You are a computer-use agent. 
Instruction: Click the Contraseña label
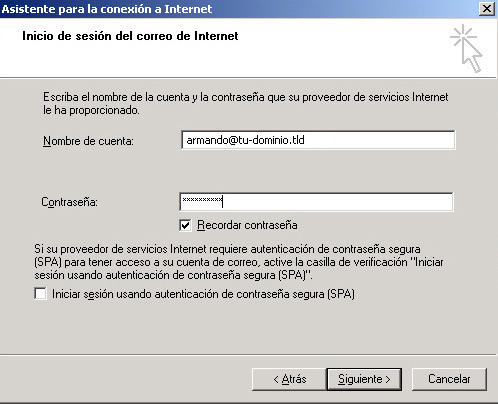pyautogui.click(x=69, y=202)
